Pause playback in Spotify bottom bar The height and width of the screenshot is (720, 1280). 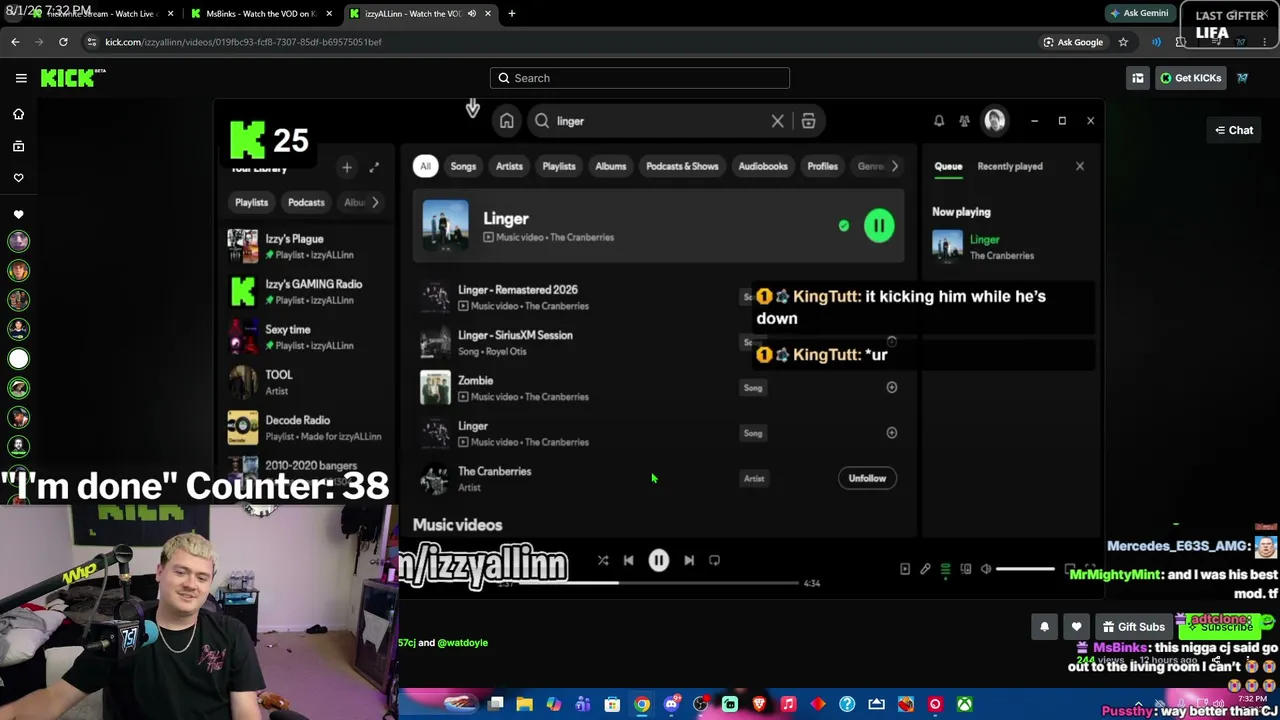pos(659,561)
